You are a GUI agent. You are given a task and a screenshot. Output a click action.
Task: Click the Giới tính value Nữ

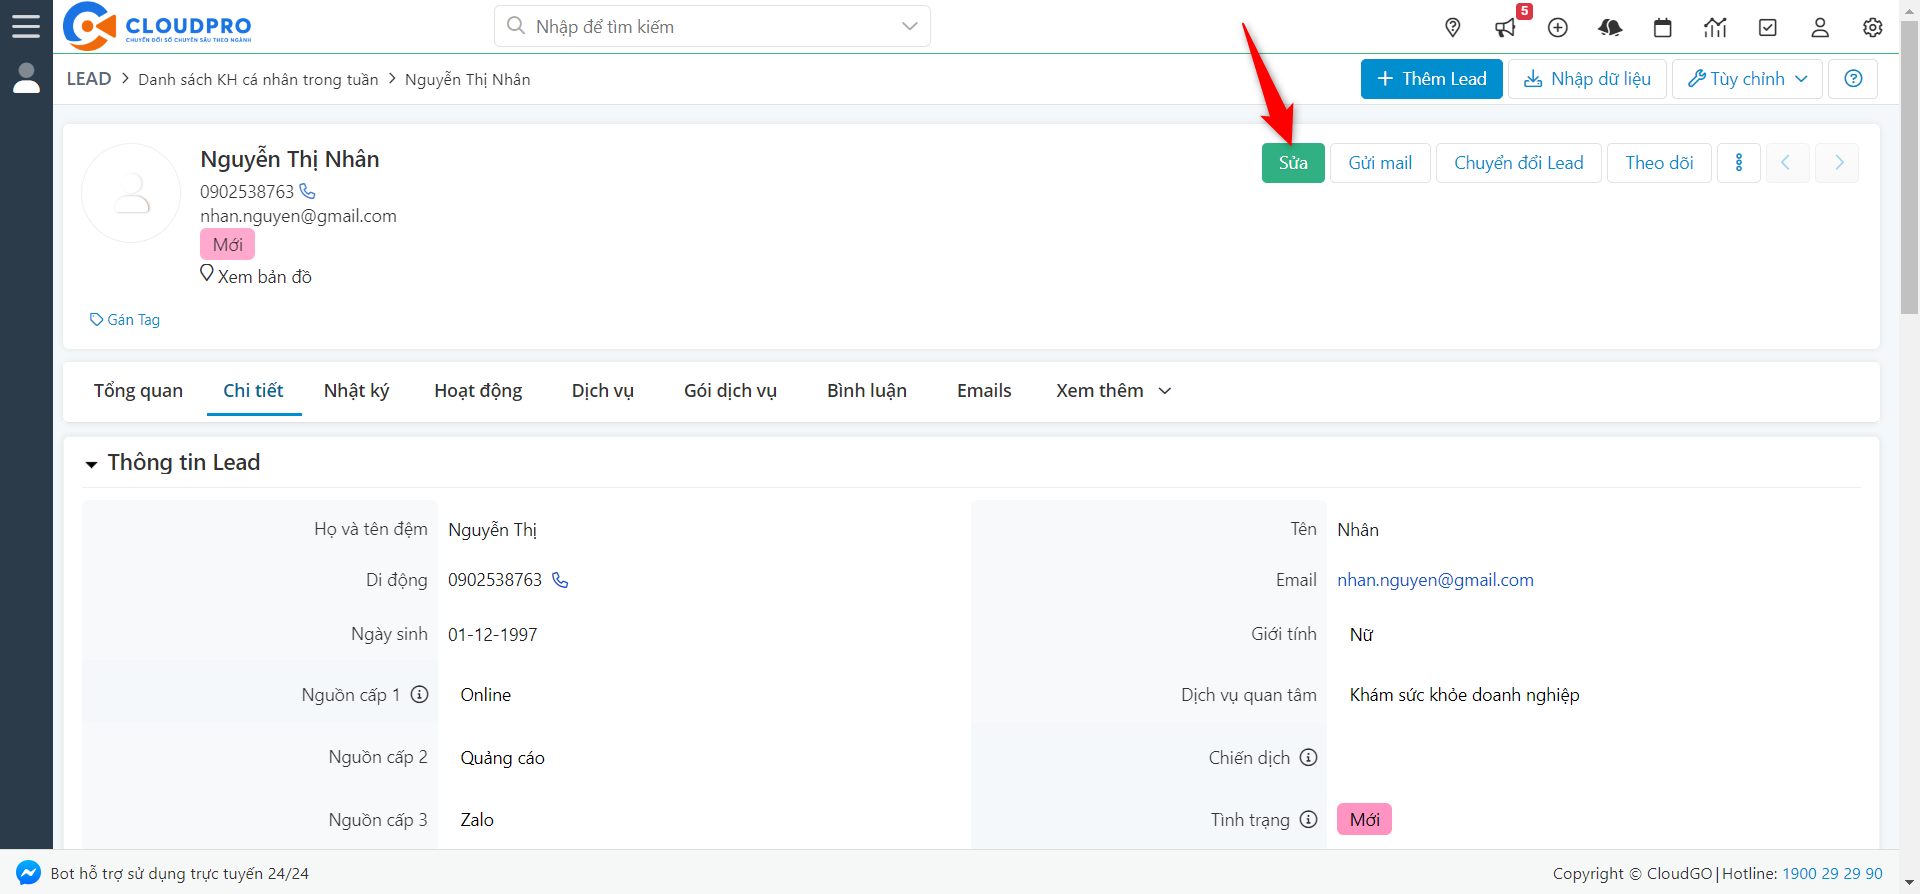coord(1361,635)
